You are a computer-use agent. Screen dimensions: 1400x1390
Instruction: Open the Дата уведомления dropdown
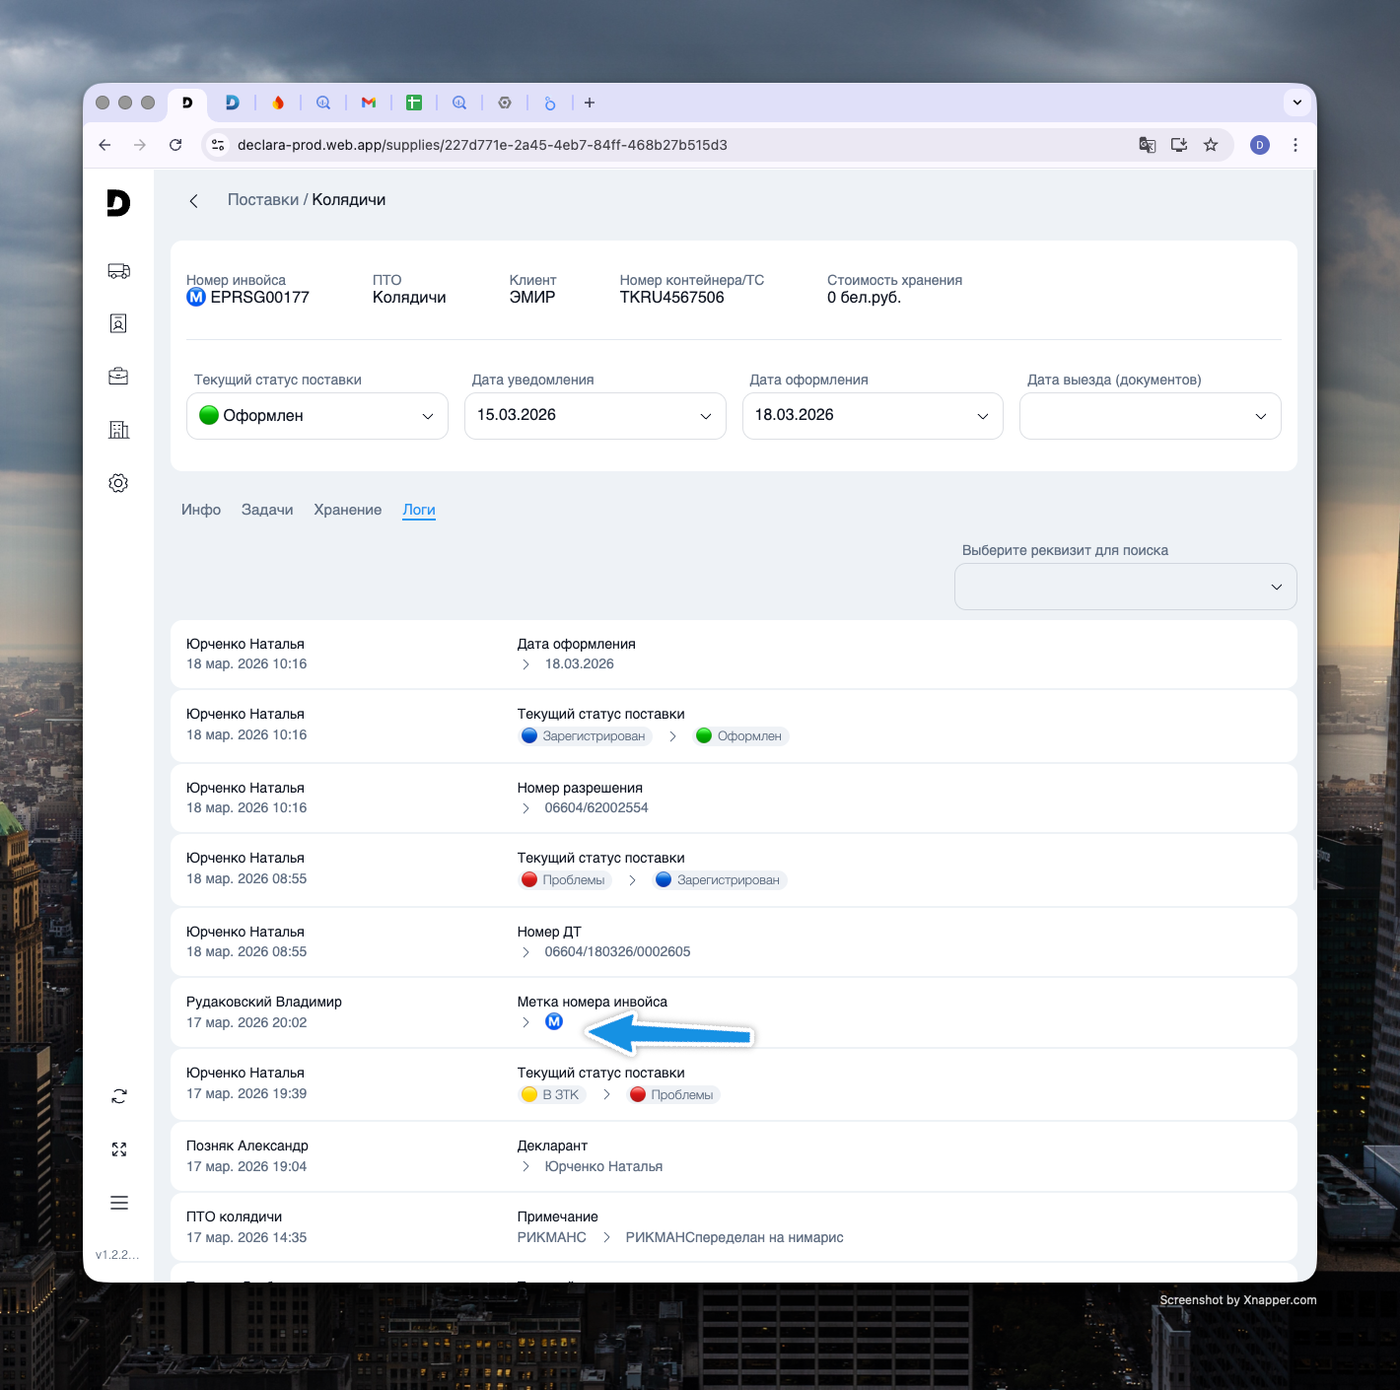pos(595,416)
